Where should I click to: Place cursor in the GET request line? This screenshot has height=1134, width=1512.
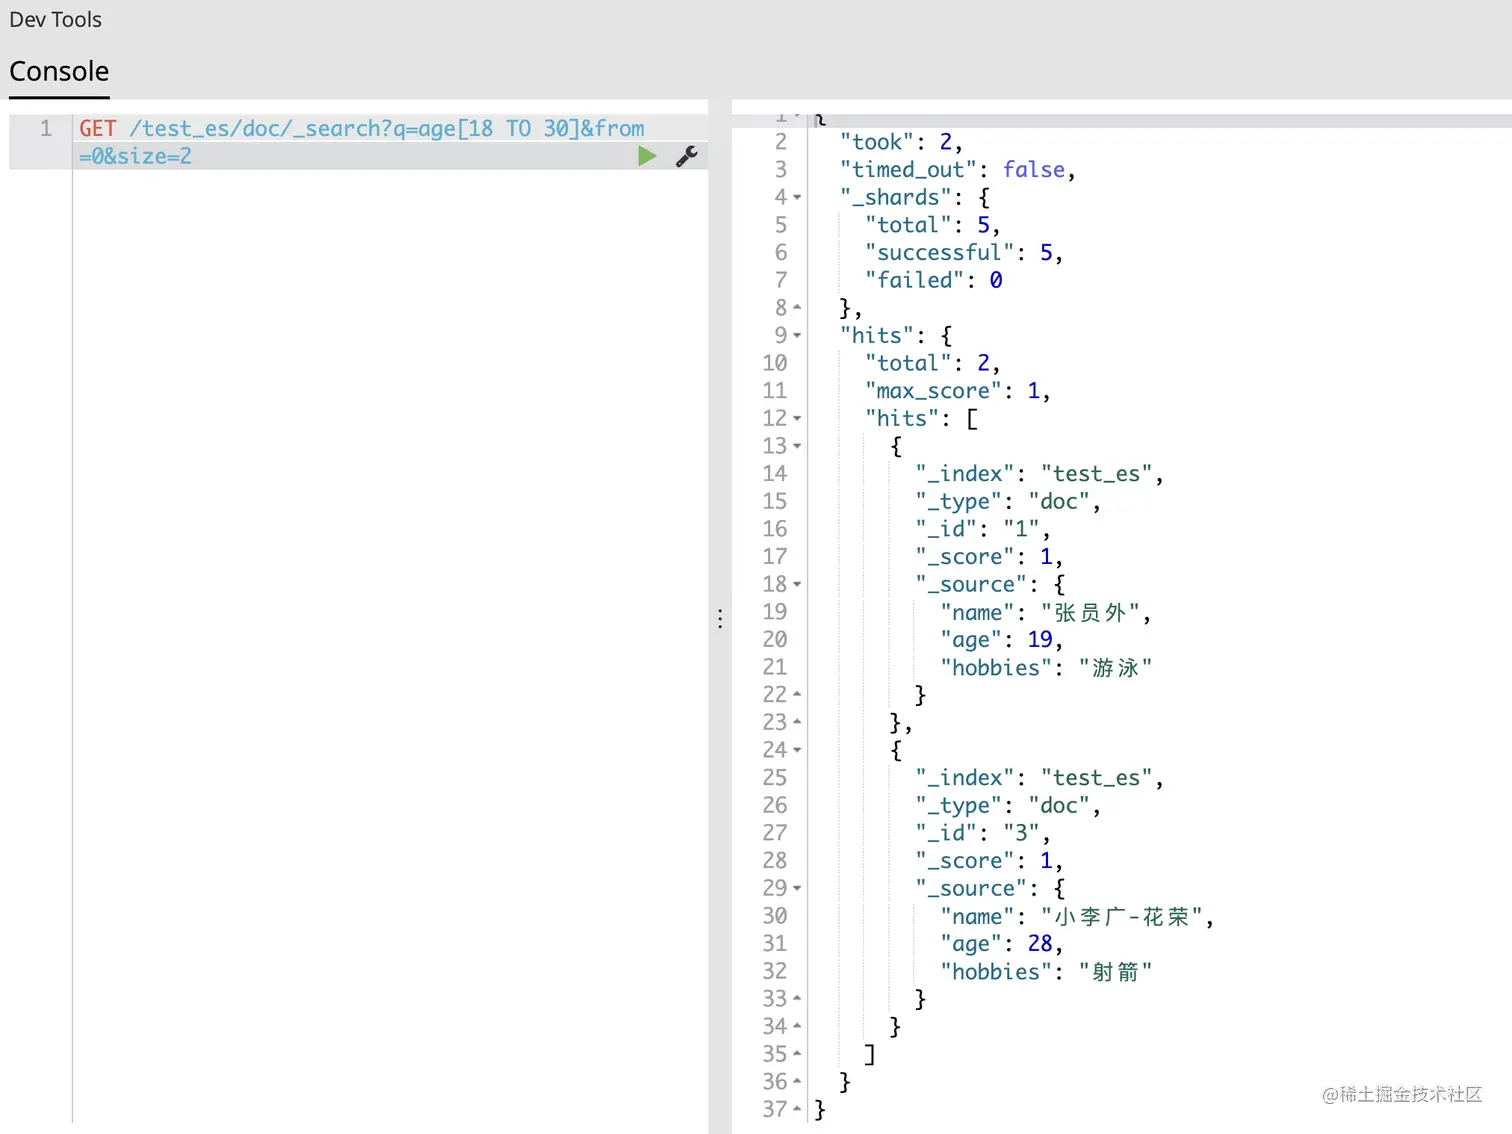[362, 129]
